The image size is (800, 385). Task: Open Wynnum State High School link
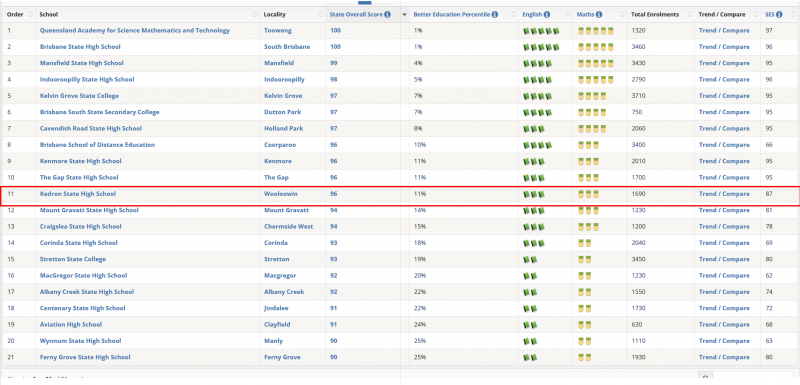(x=80, y=341)
